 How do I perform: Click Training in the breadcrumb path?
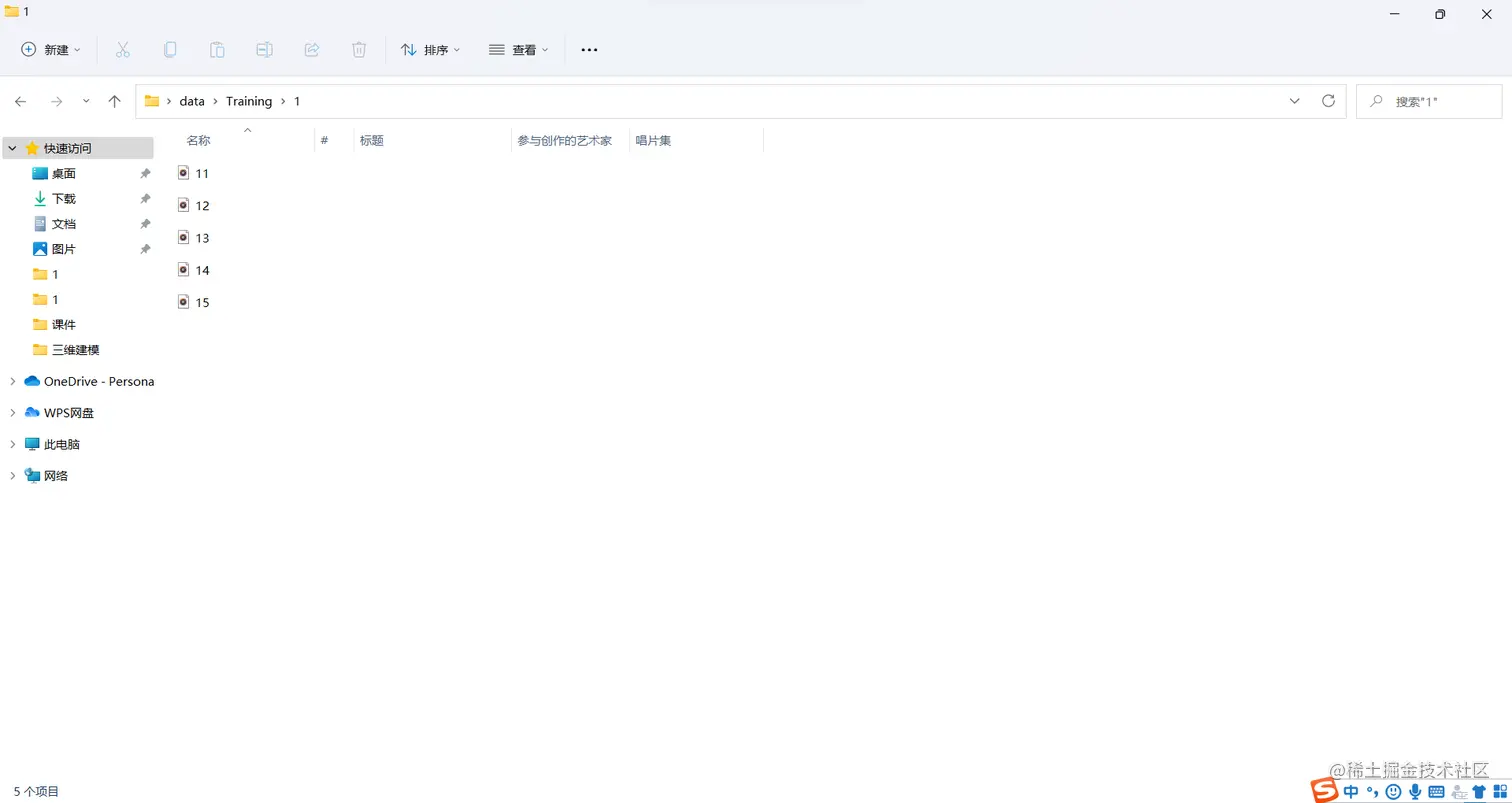(x=249, y=100)
